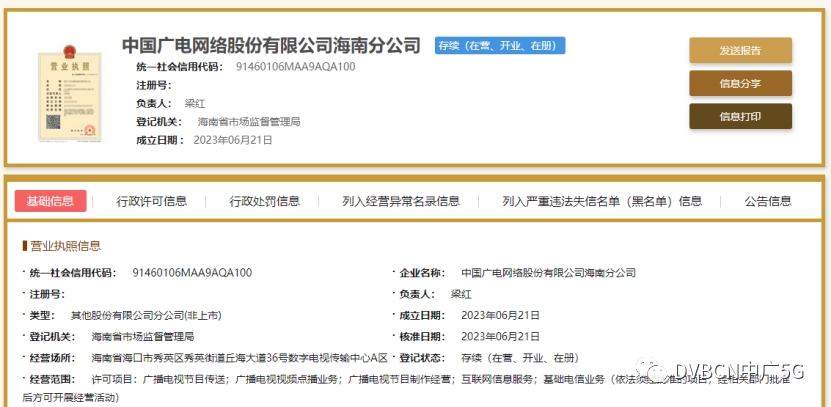Screen dimensions: 831x407
Task: Click 梁红 in the header section
Action: tap(195, 104)
